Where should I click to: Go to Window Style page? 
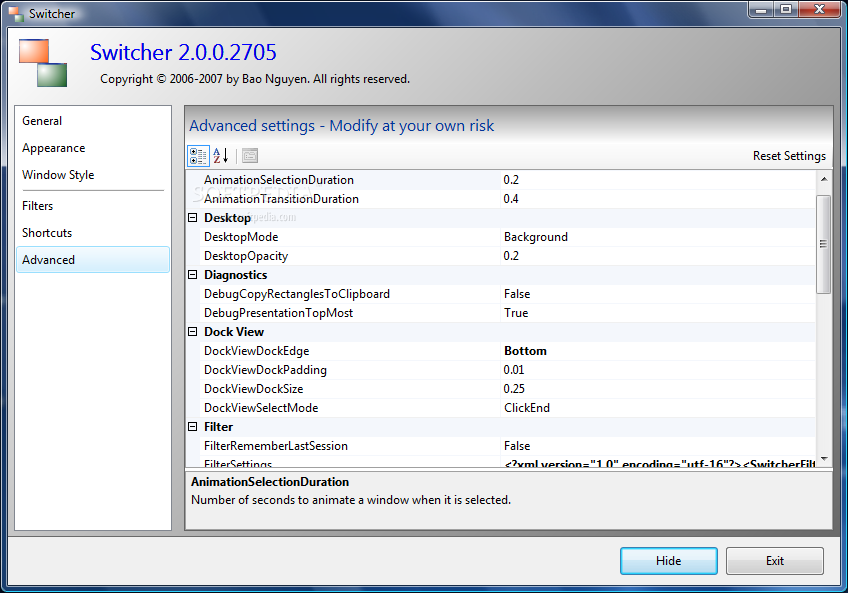coord(93,175)
